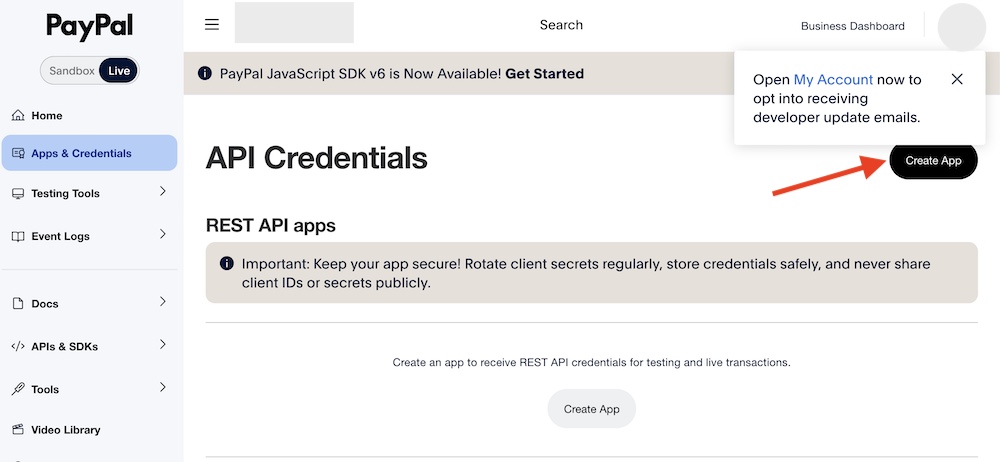Expand the Testing Tools submenu chevron

163,192
